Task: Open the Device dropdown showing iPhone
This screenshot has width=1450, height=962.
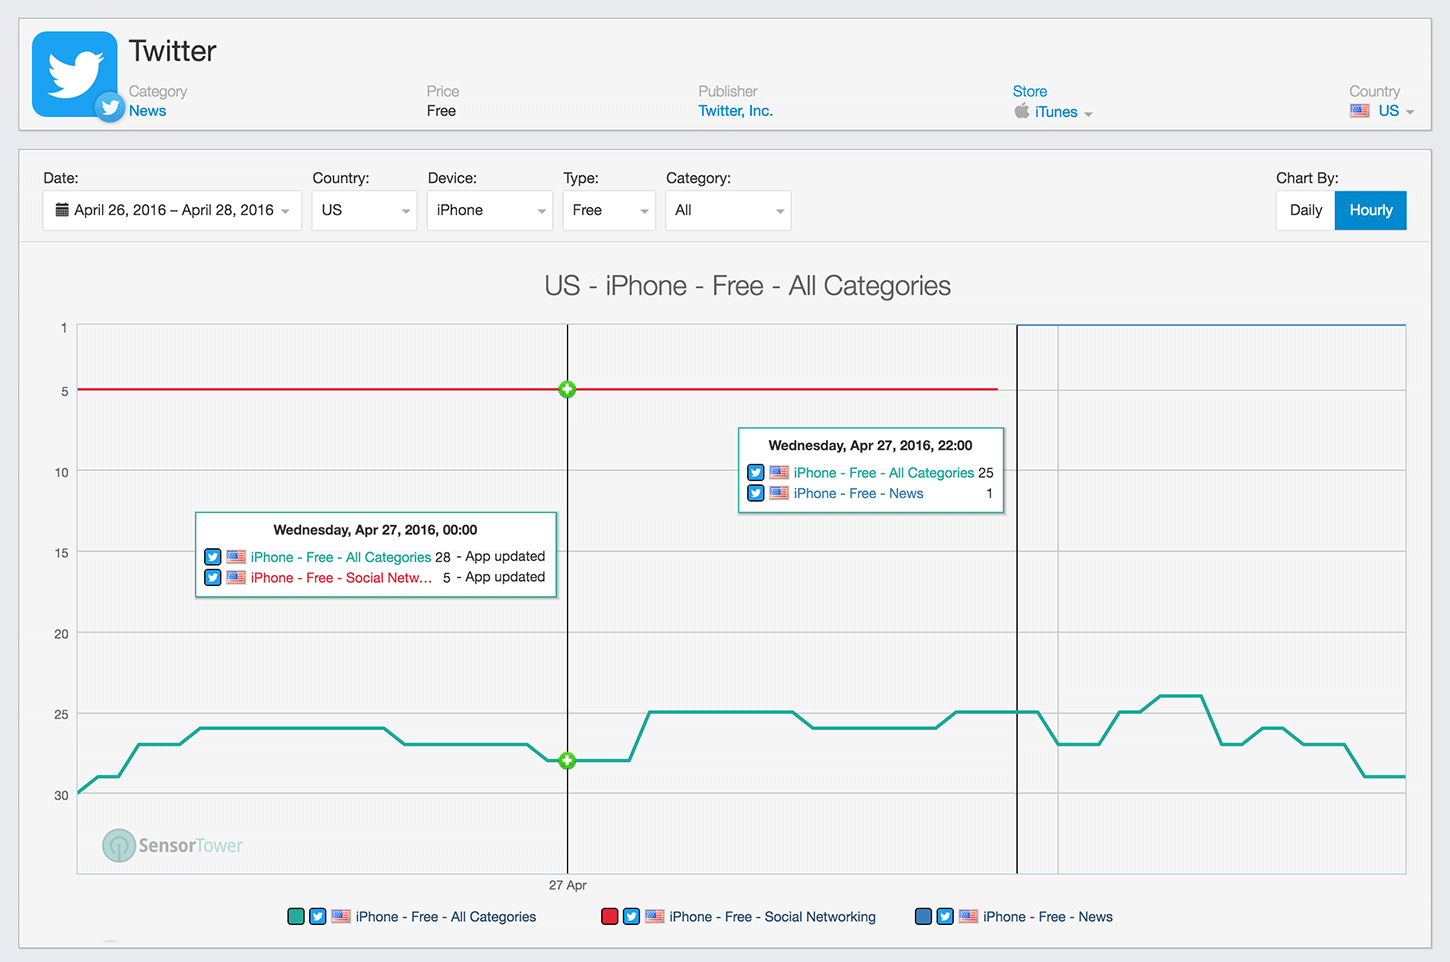Action: [490, 210]
